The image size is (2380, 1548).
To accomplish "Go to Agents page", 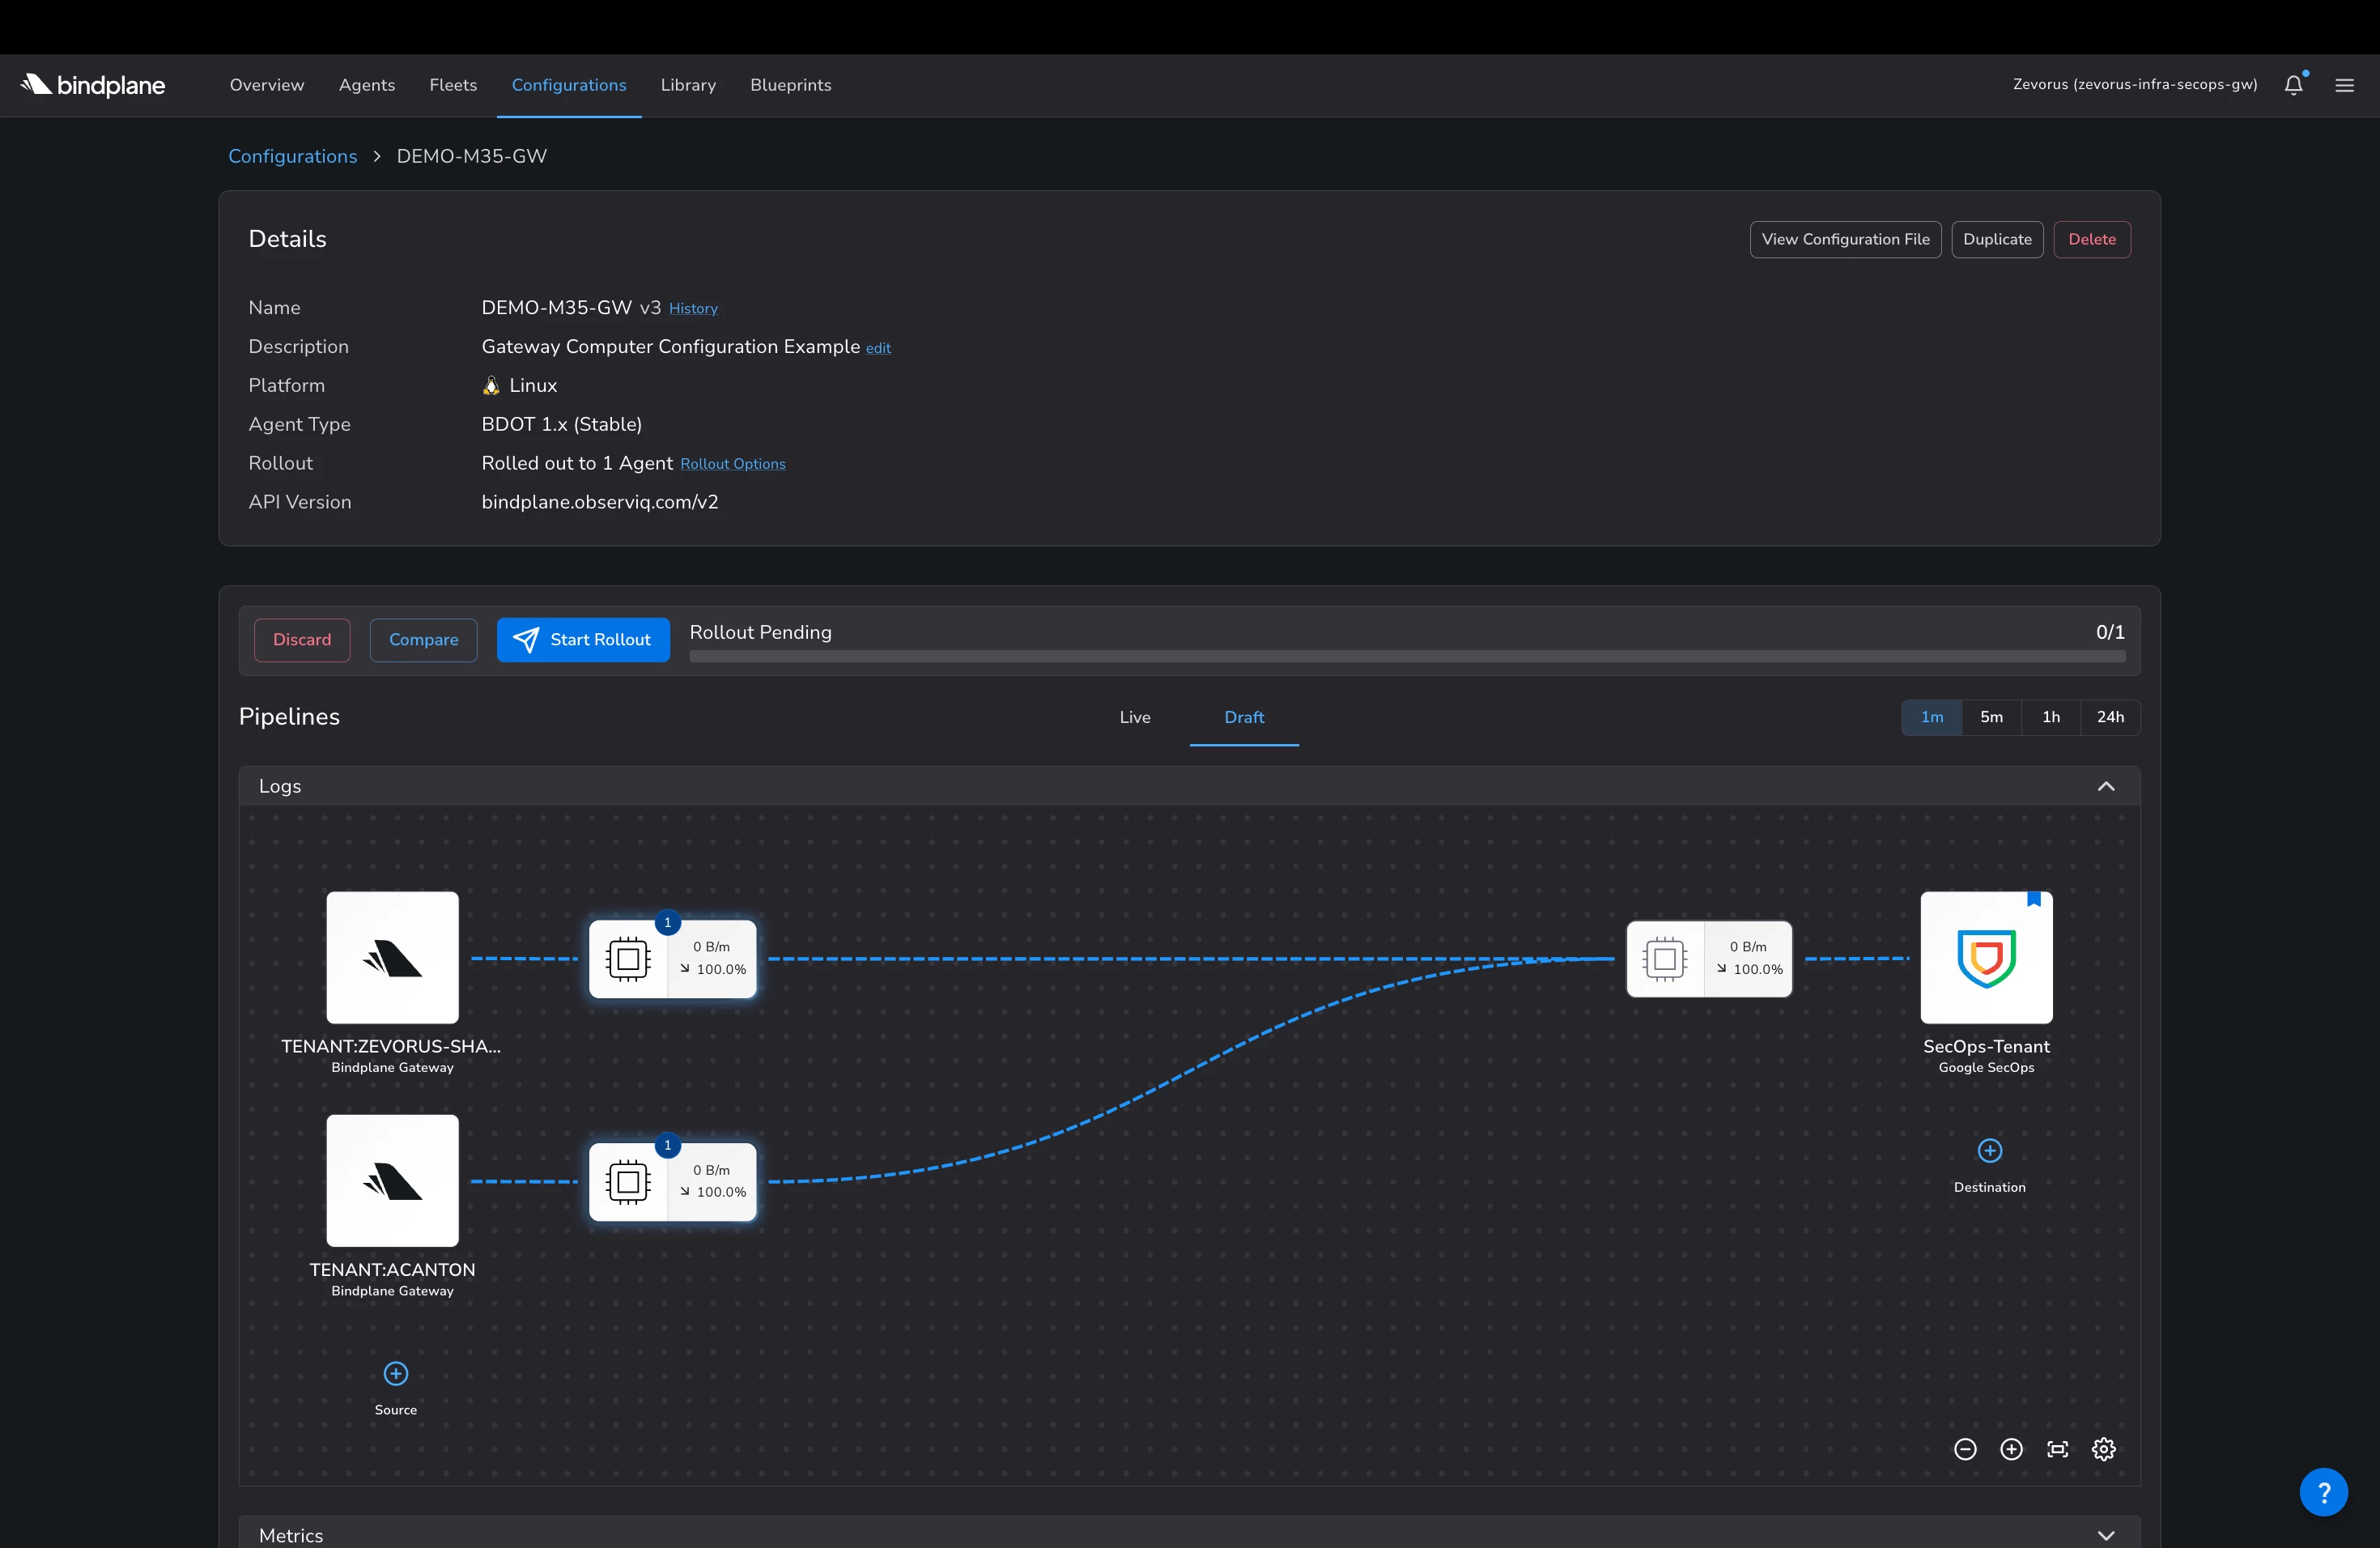I will (x=367, y=85).
